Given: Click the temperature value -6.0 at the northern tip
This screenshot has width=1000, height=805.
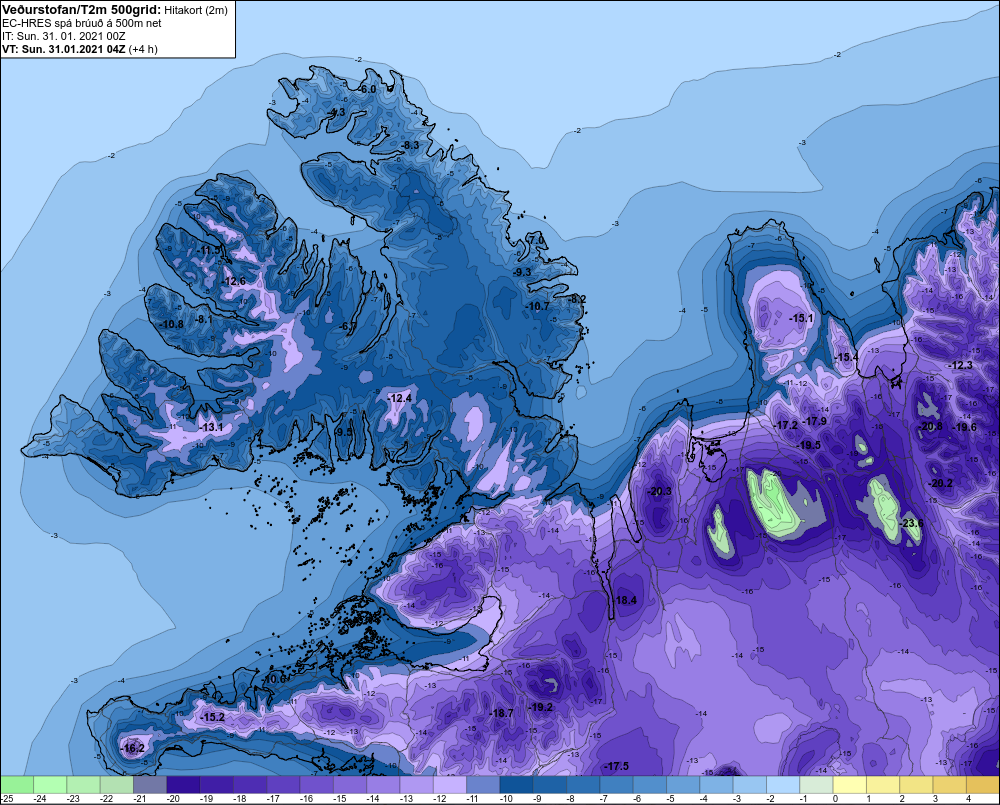Looking at the screenshot, I should pos(367,89).
